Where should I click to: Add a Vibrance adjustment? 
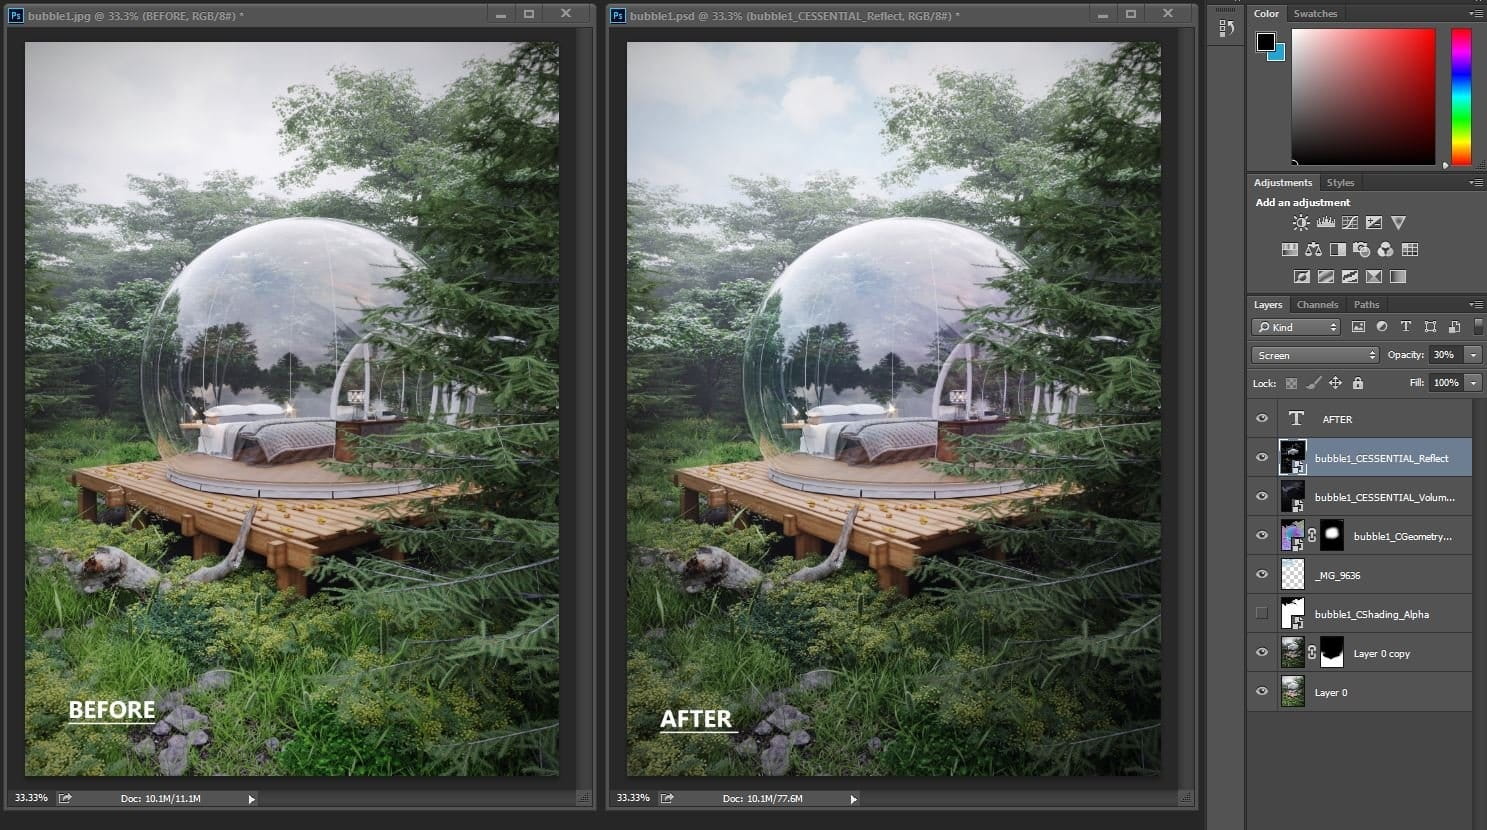coord(1398,223)
